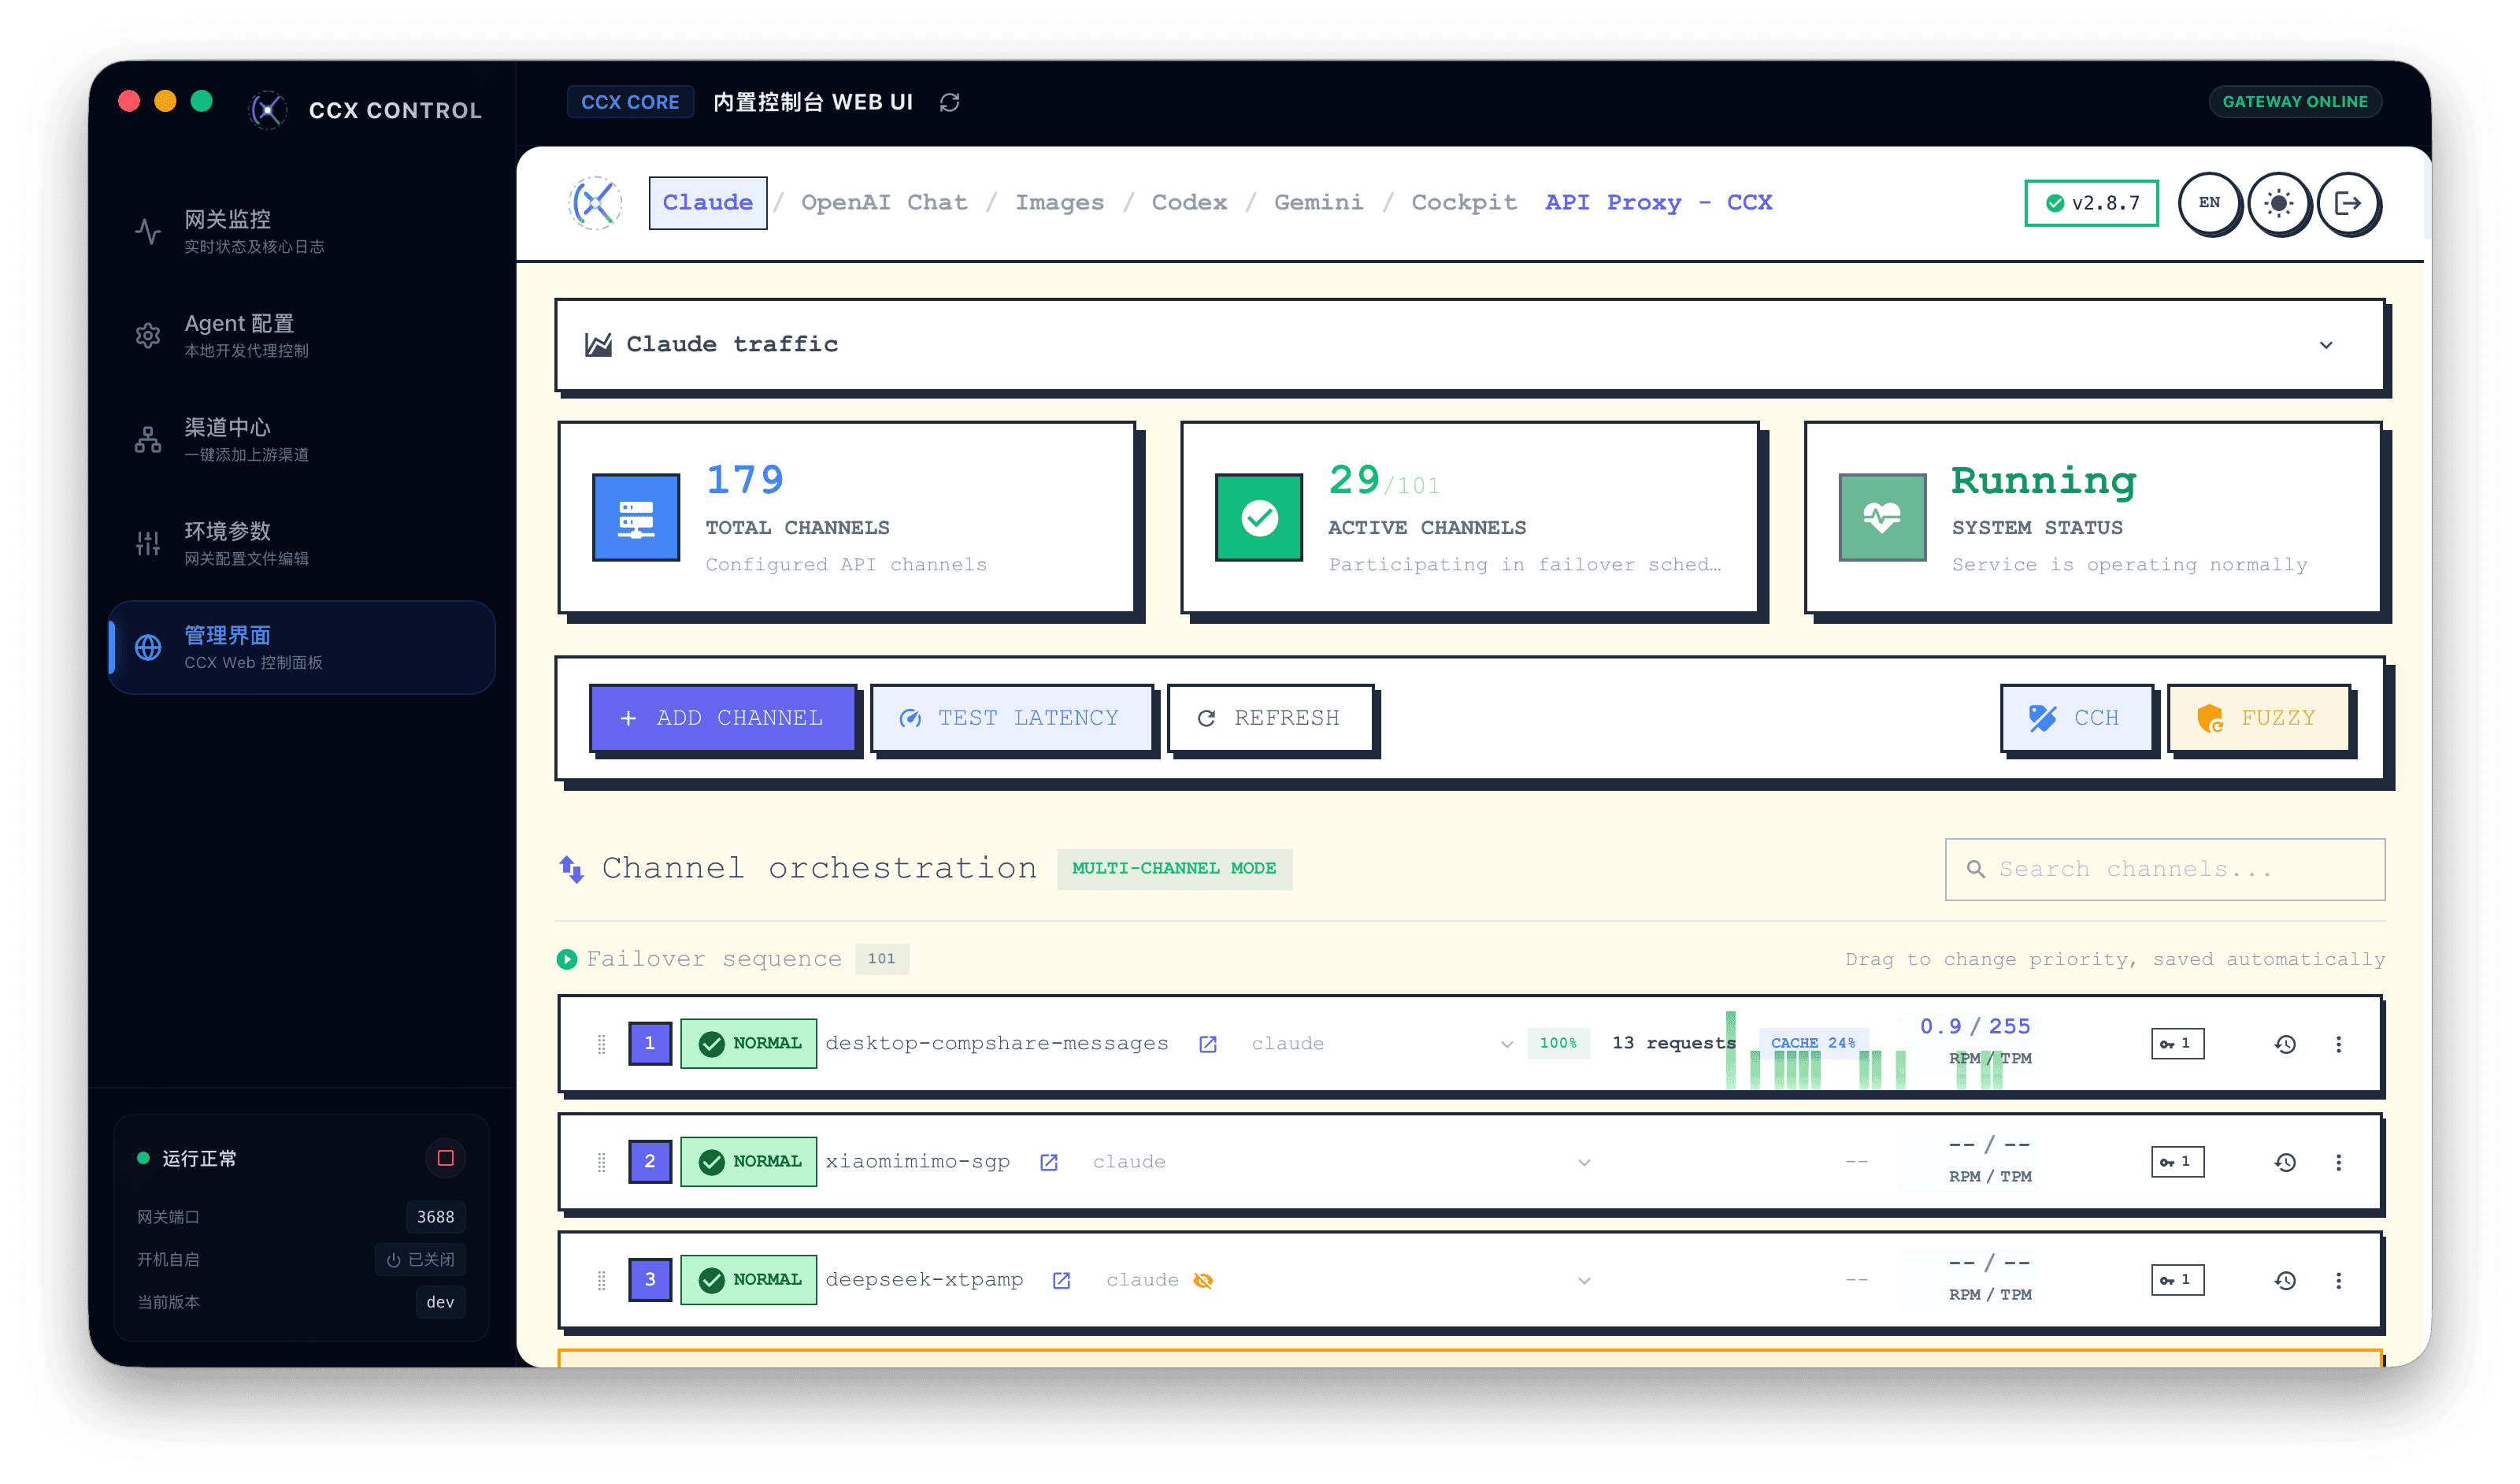
Task: Expand the xiaomimimo-sgp row chevron
Action: (1584, 1162)
